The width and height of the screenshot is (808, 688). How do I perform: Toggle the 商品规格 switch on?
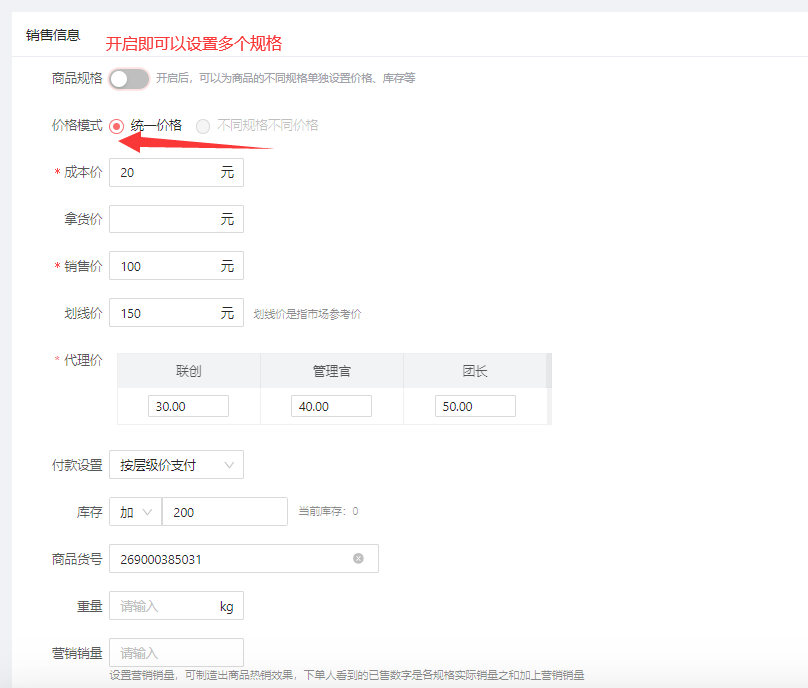click(x=129, y=78)
